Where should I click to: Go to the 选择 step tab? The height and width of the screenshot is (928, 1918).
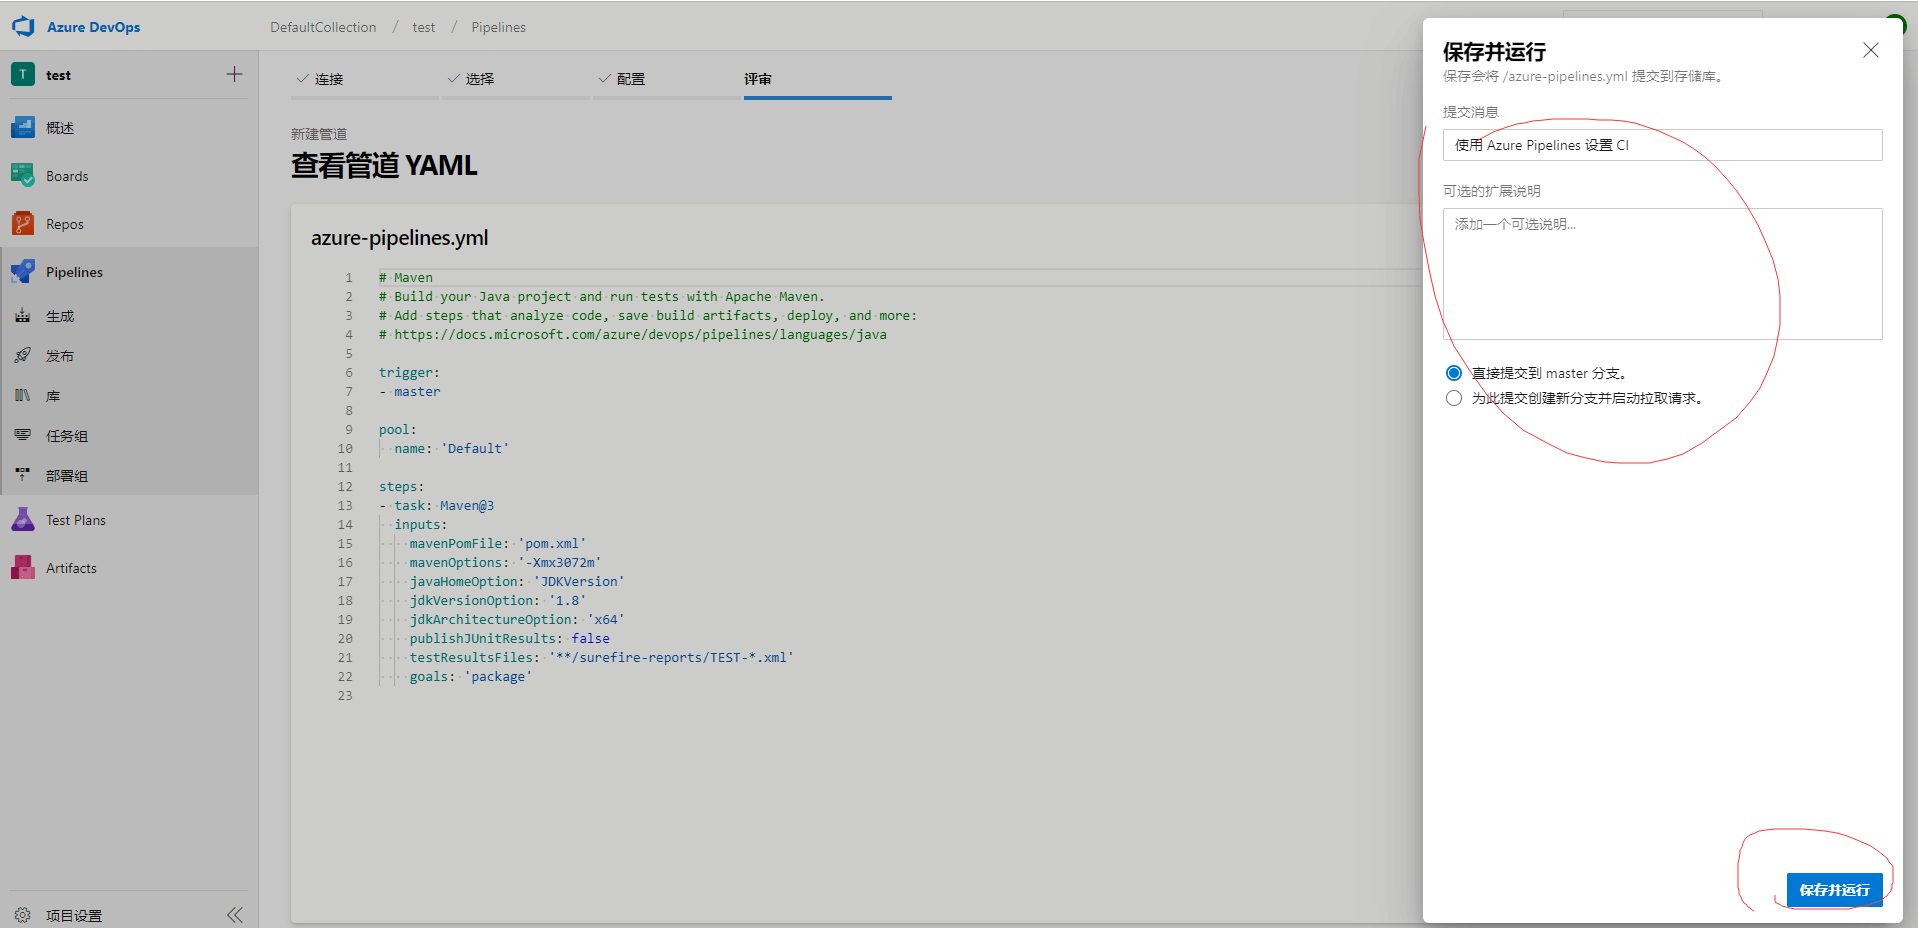click(479, 79)
